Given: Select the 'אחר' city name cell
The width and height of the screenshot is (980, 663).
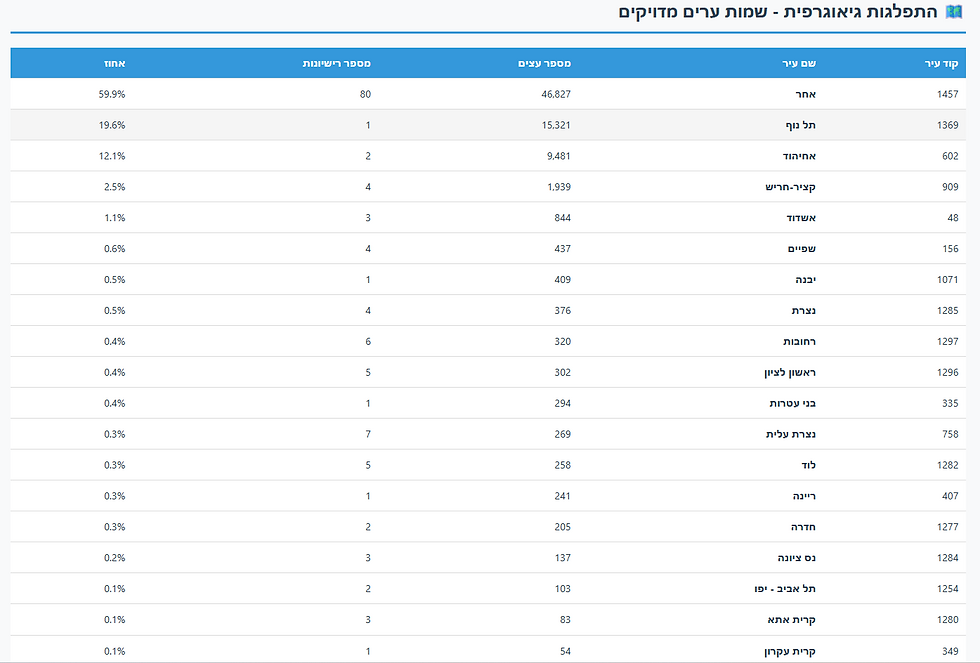Looking at the screenshot, I should [807, 94].
